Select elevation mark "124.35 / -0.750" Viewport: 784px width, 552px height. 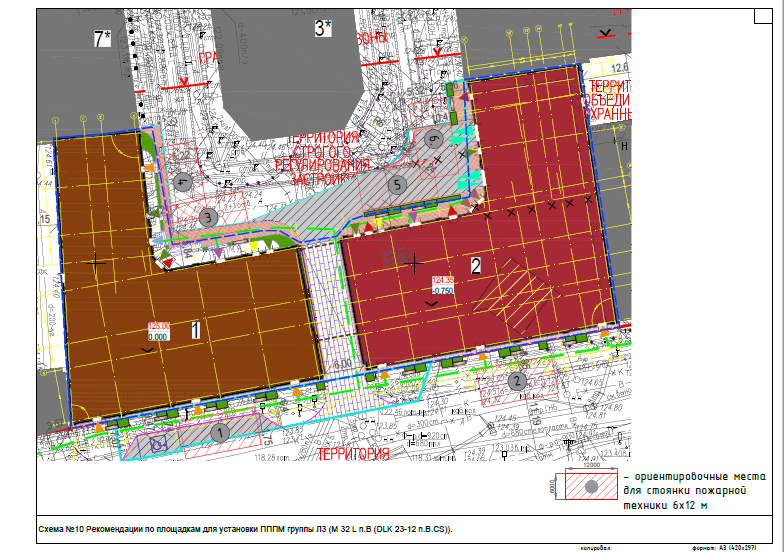point(443,286)
